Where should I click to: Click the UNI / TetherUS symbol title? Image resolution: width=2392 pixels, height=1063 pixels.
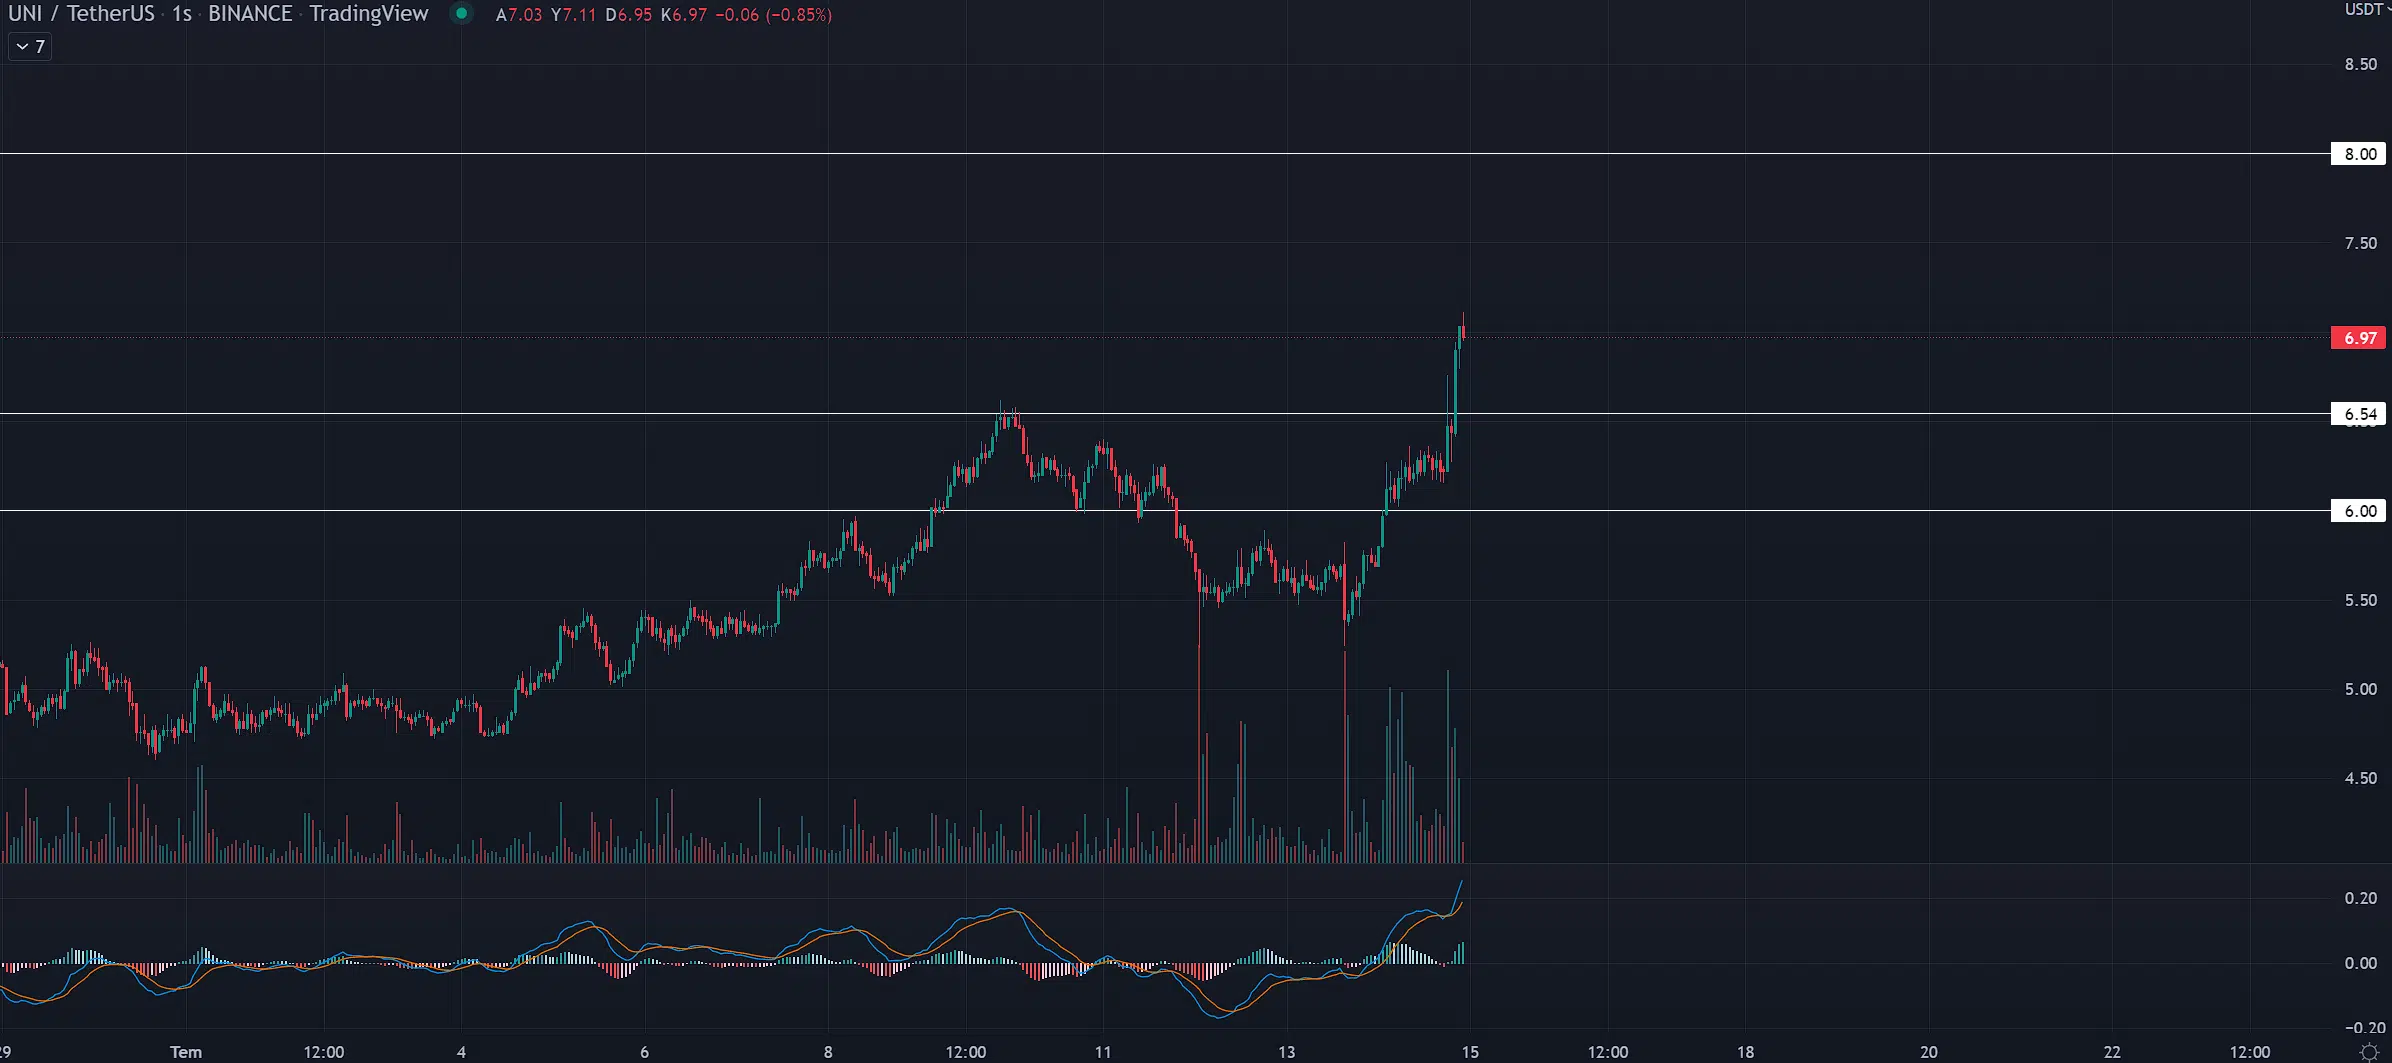coord(81,14)
